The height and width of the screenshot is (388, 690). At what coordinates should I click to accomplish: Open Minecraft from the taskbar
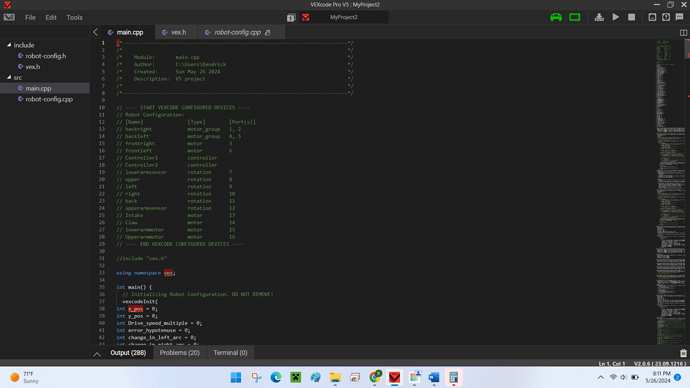(296, 377)
